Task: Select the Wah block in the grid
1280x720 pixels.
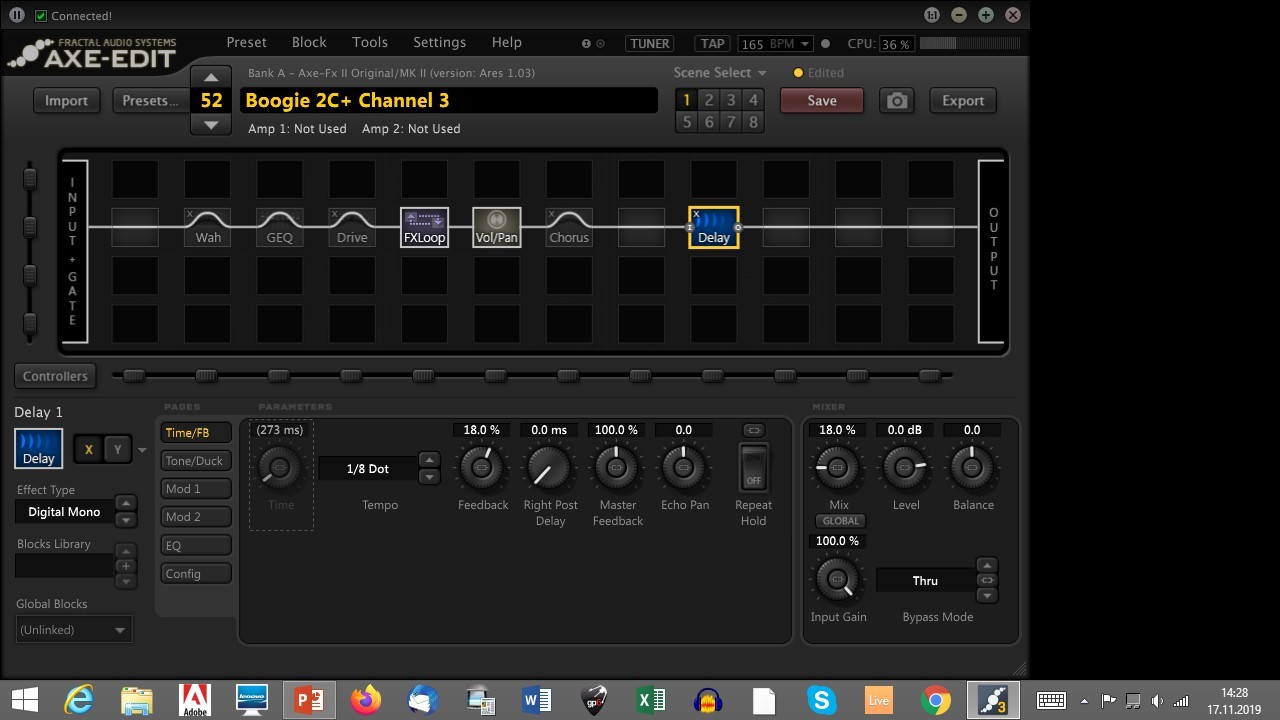Action: (208, 227)
